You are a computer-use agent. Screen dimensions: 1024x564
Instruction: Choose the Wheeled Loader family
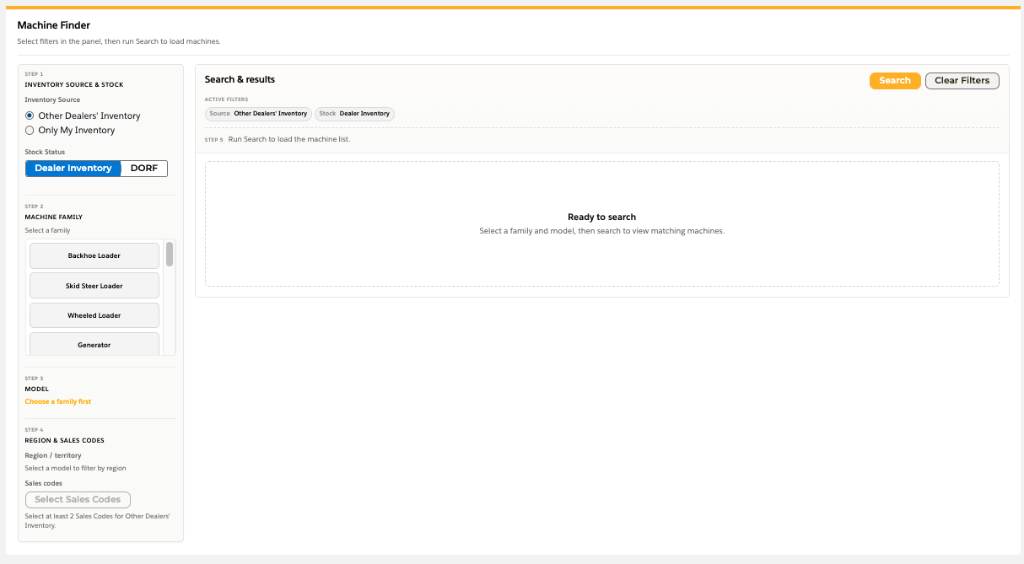[x=94, y=315]
